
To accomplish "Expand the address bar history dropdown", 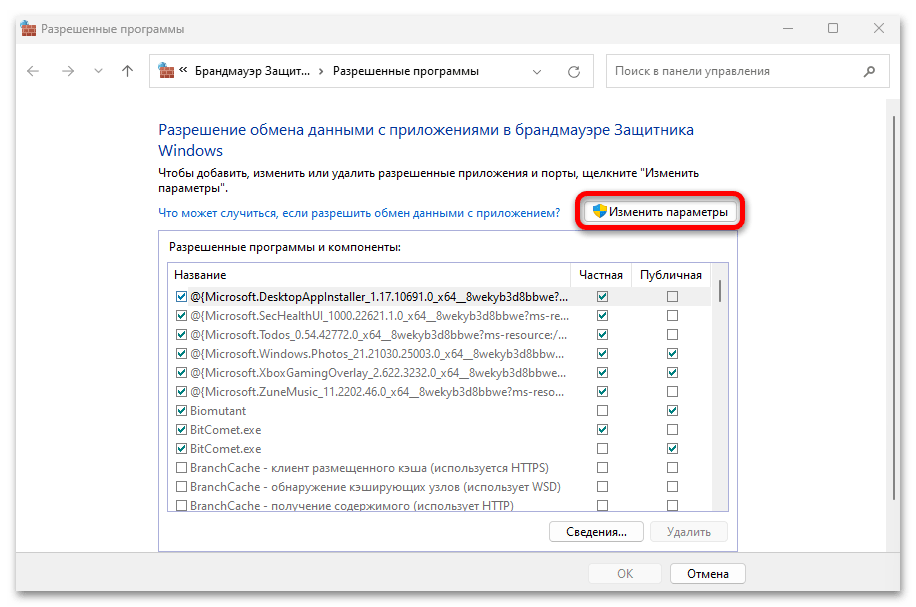I will (x=536, y=72).
